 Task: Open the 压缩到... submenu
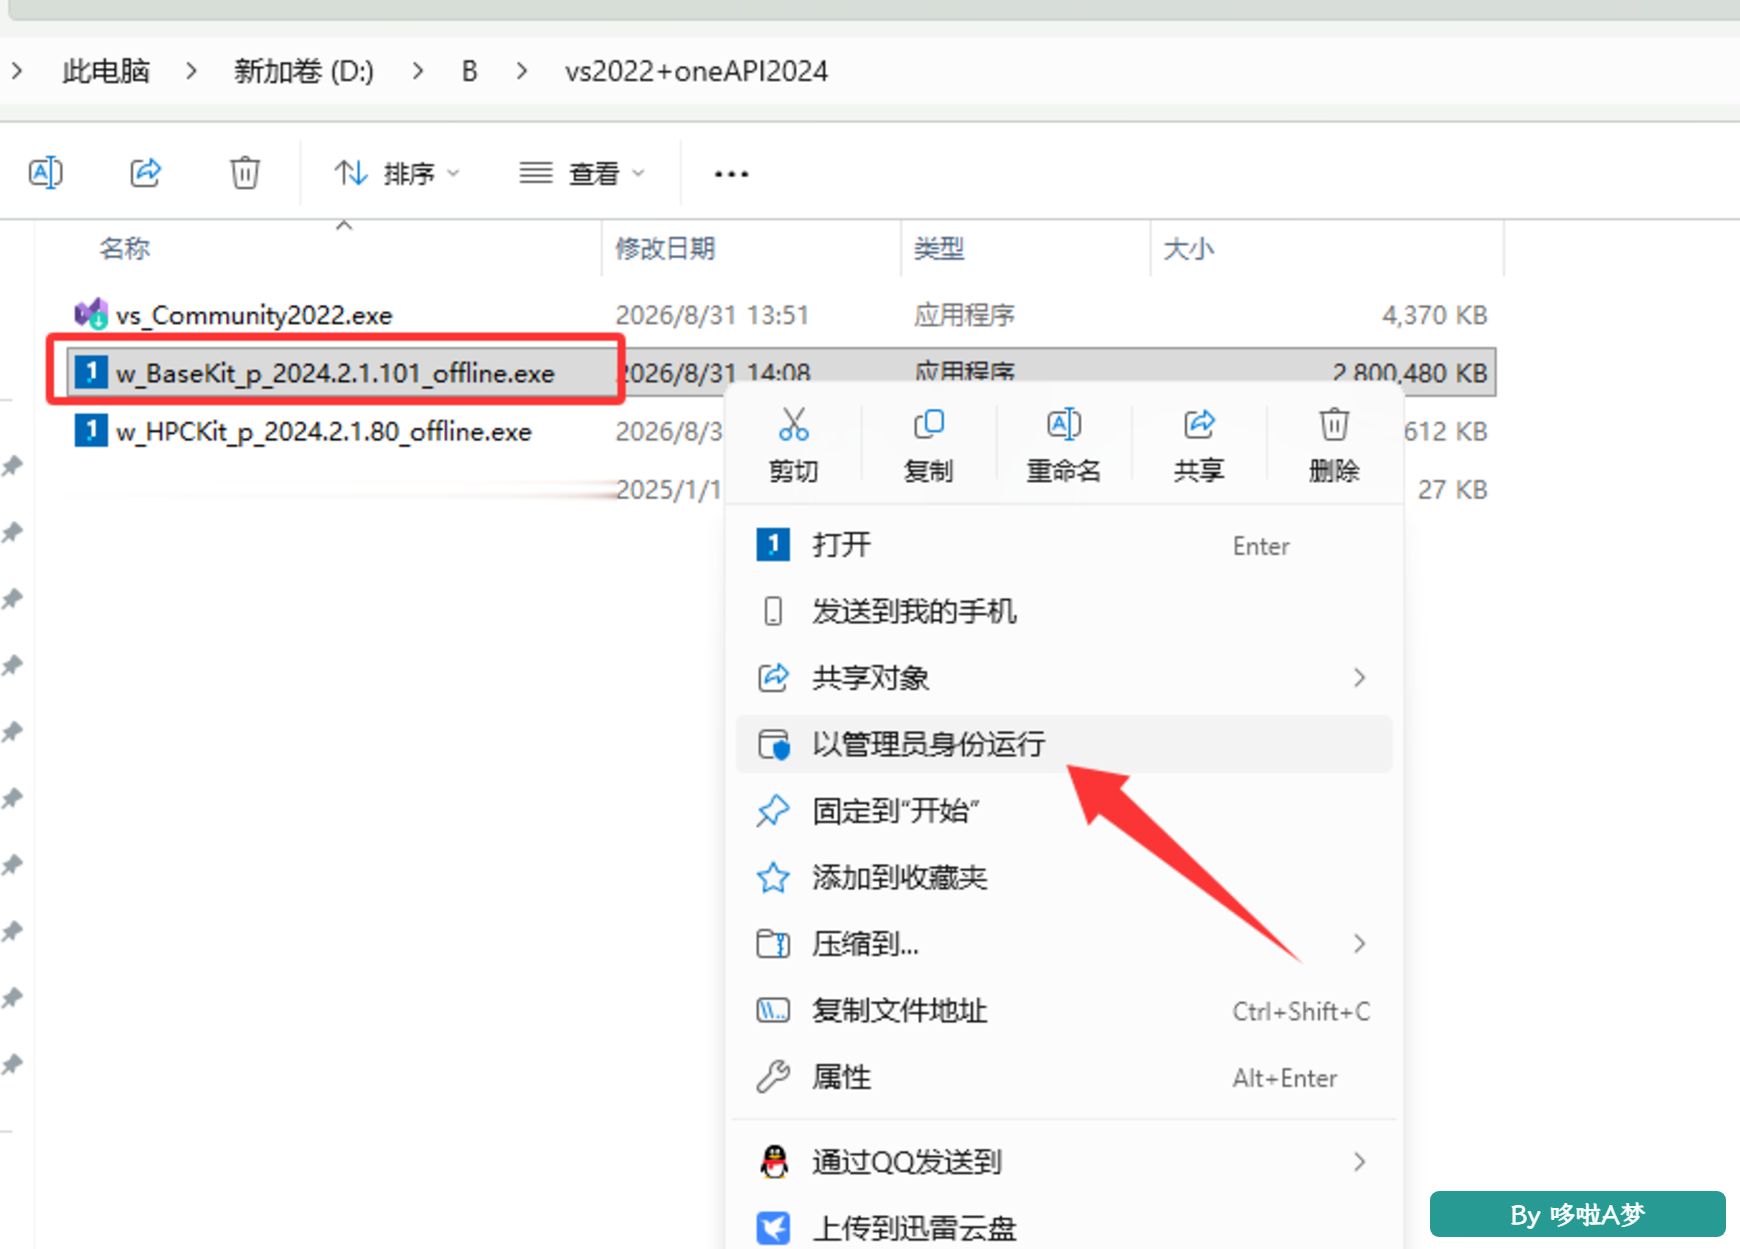point(1064,944)
